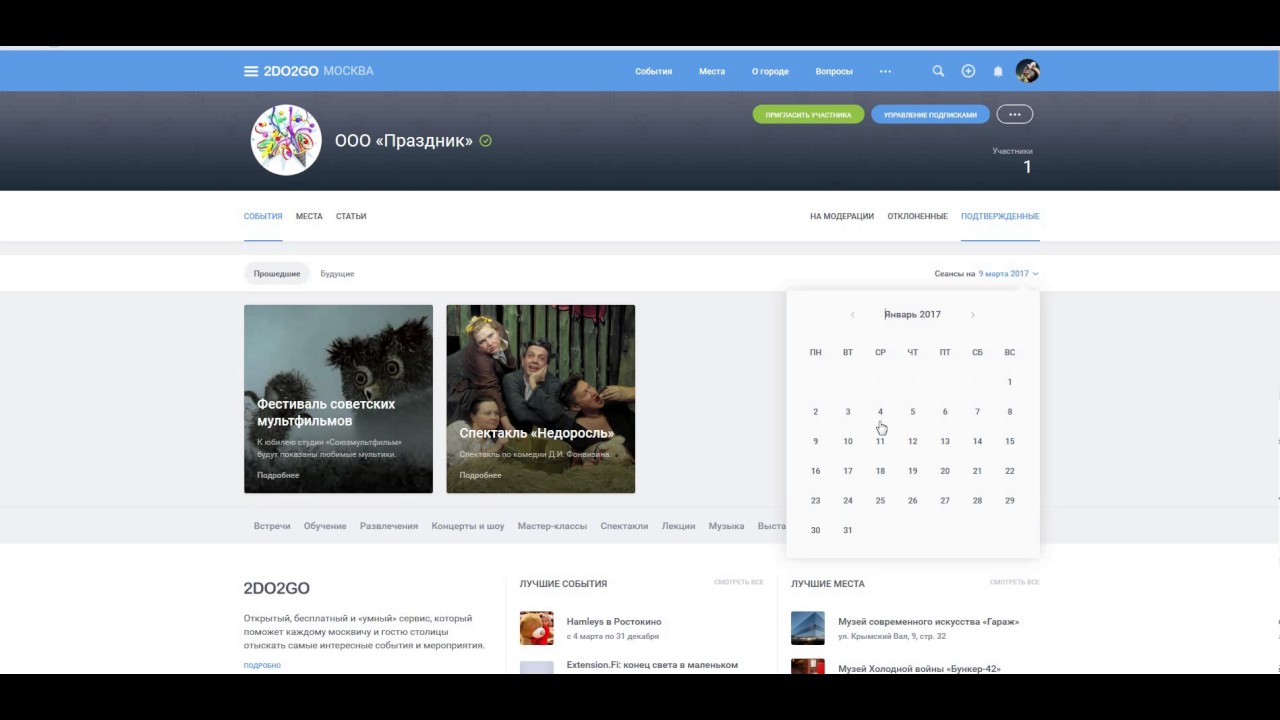Select the Обучение category
The height and width of the screenshot is (720, 1280).
click(x=325, y=526)
